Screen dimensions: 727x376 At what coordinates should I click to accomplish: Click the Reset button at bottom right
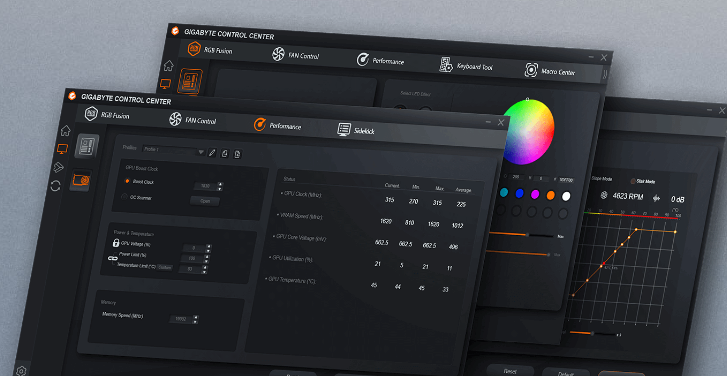pyautogui.click(x=509, y=371)
